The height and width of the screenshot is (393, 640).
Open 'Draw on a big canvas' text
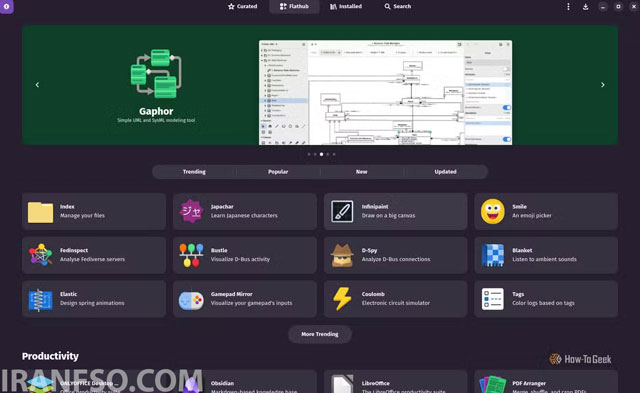[x=389, y=215]
